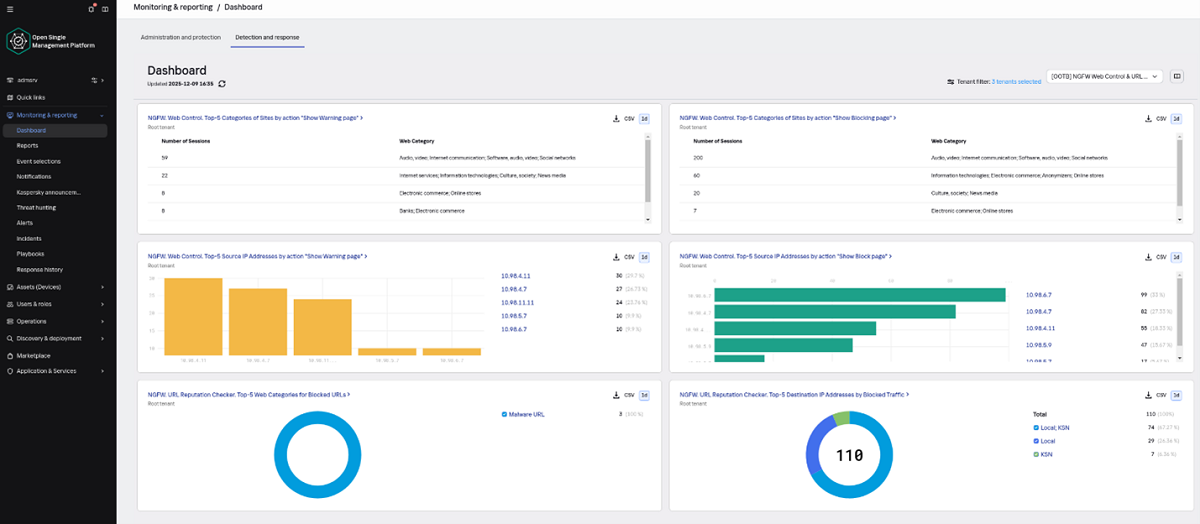Screen dimensions: 1200x524
Task: Toggle the green KSN legend checkbox
Action: point(1036,453)
